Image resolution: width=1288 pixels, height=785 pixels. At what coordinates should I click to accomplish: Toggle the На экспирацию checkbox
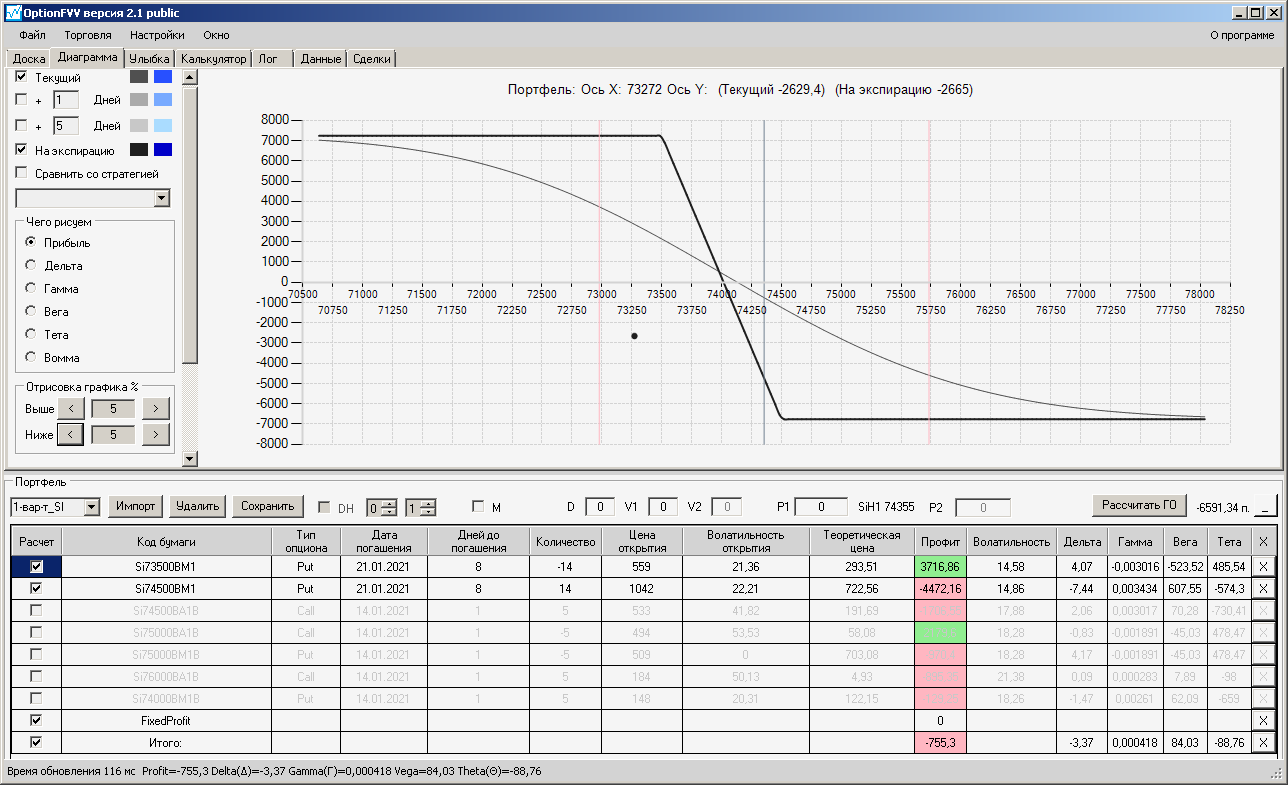pyautogui.click(x=21, y=150)
